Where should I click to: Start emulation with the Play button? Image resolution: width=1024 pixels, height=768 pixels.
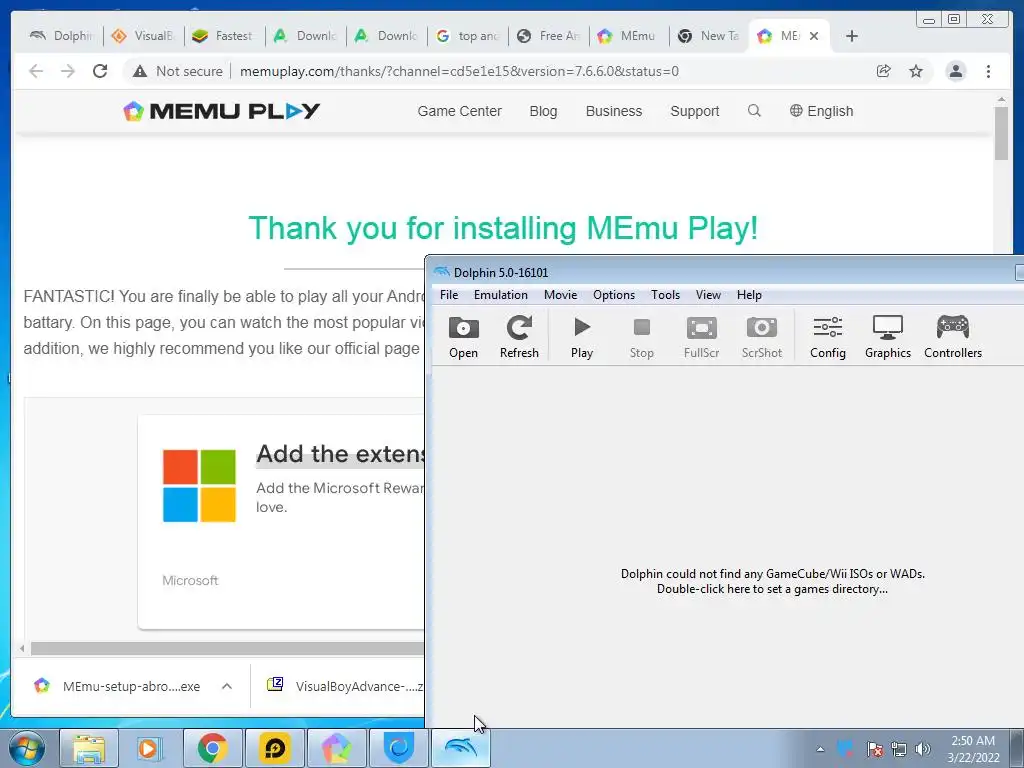(581, 337)
